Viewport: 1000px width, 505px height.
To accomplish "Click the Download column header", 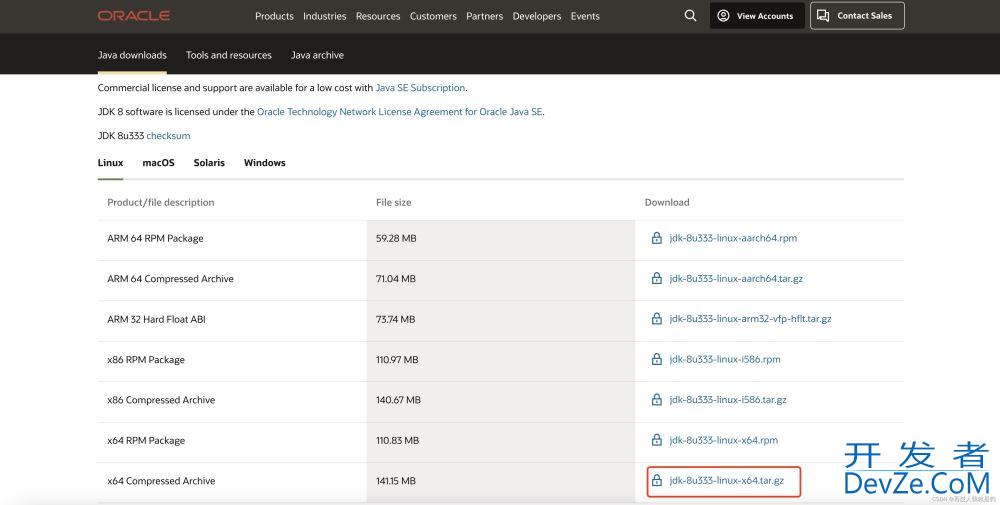I will pos(667,202).
